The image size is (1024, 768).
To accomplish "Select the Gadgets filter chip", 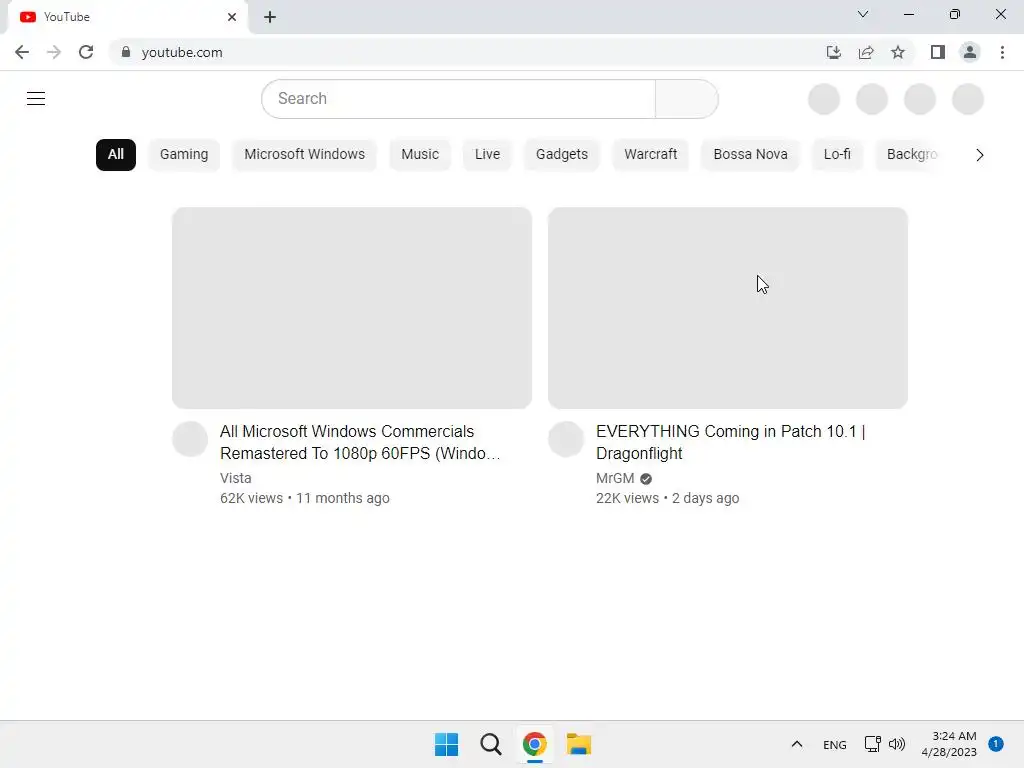I will click(x=562, y=155).
